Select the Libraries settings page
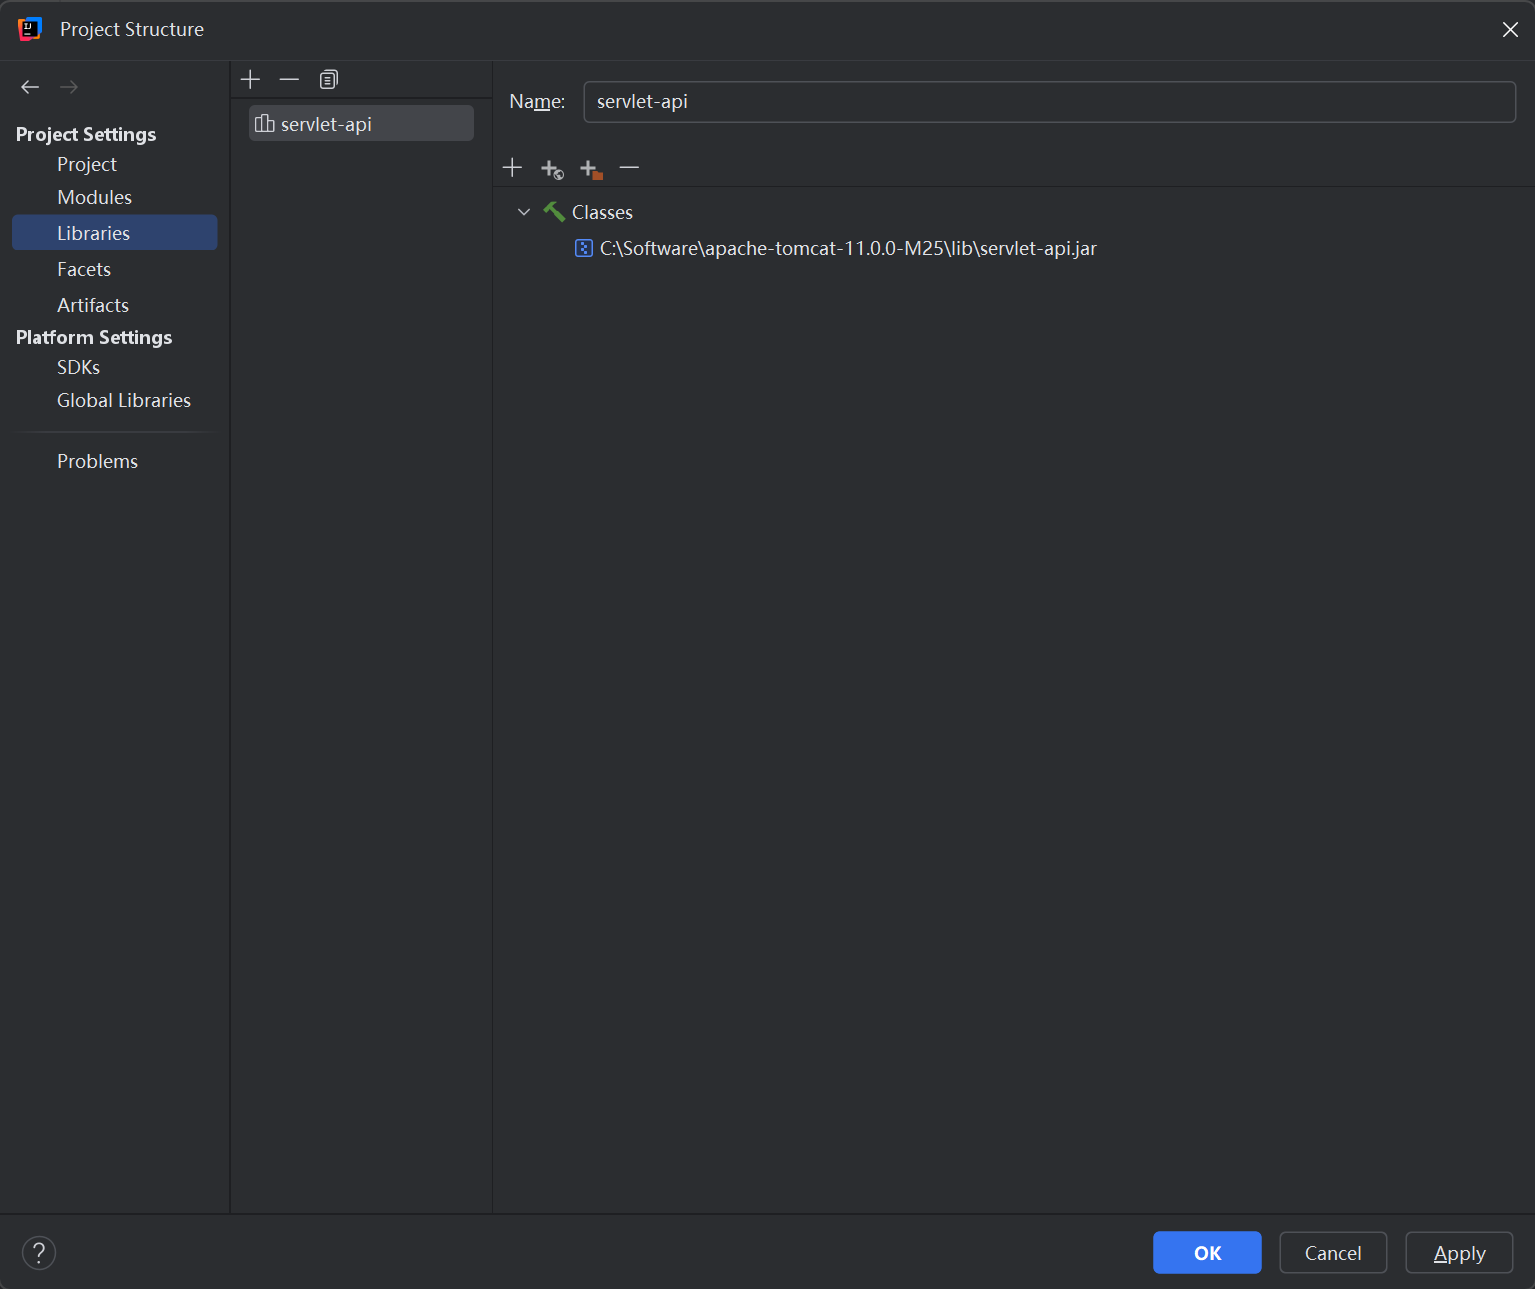 (114, 232)
